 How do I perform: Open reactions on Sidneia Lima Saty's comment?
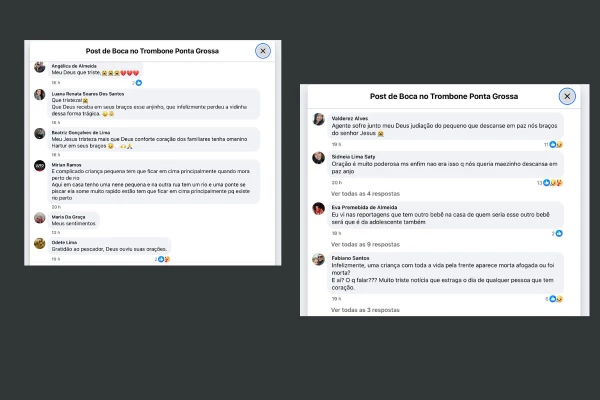550,183
